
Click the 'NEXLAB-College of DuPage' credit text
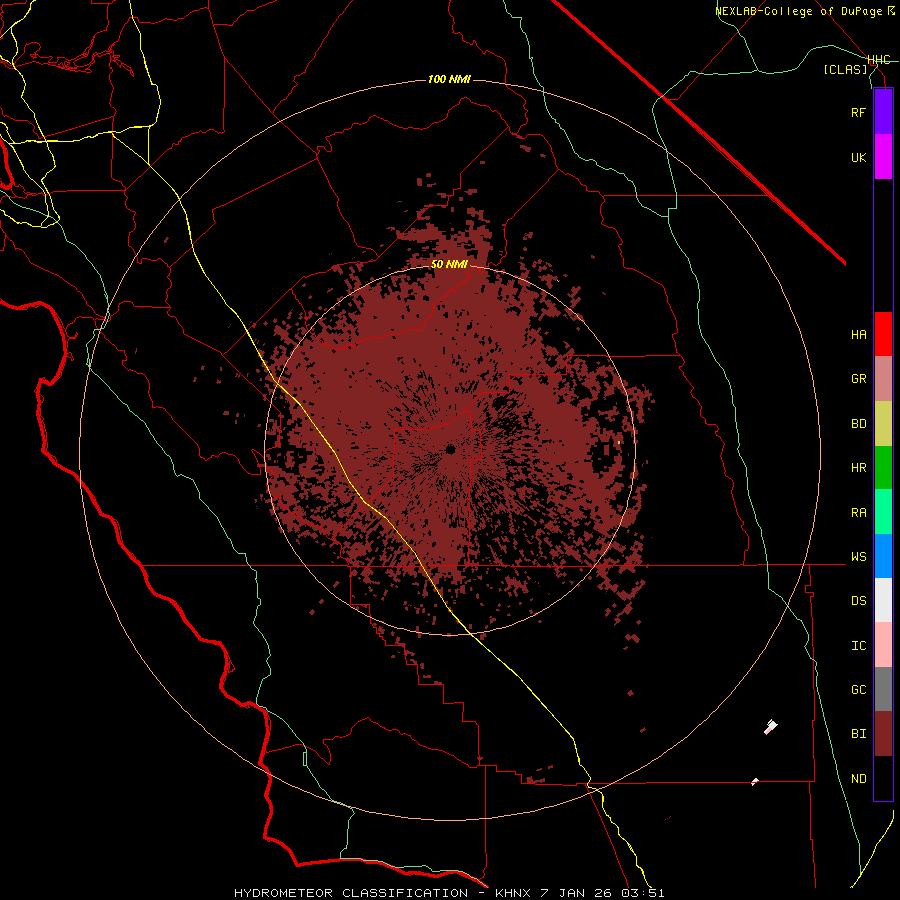798,11
